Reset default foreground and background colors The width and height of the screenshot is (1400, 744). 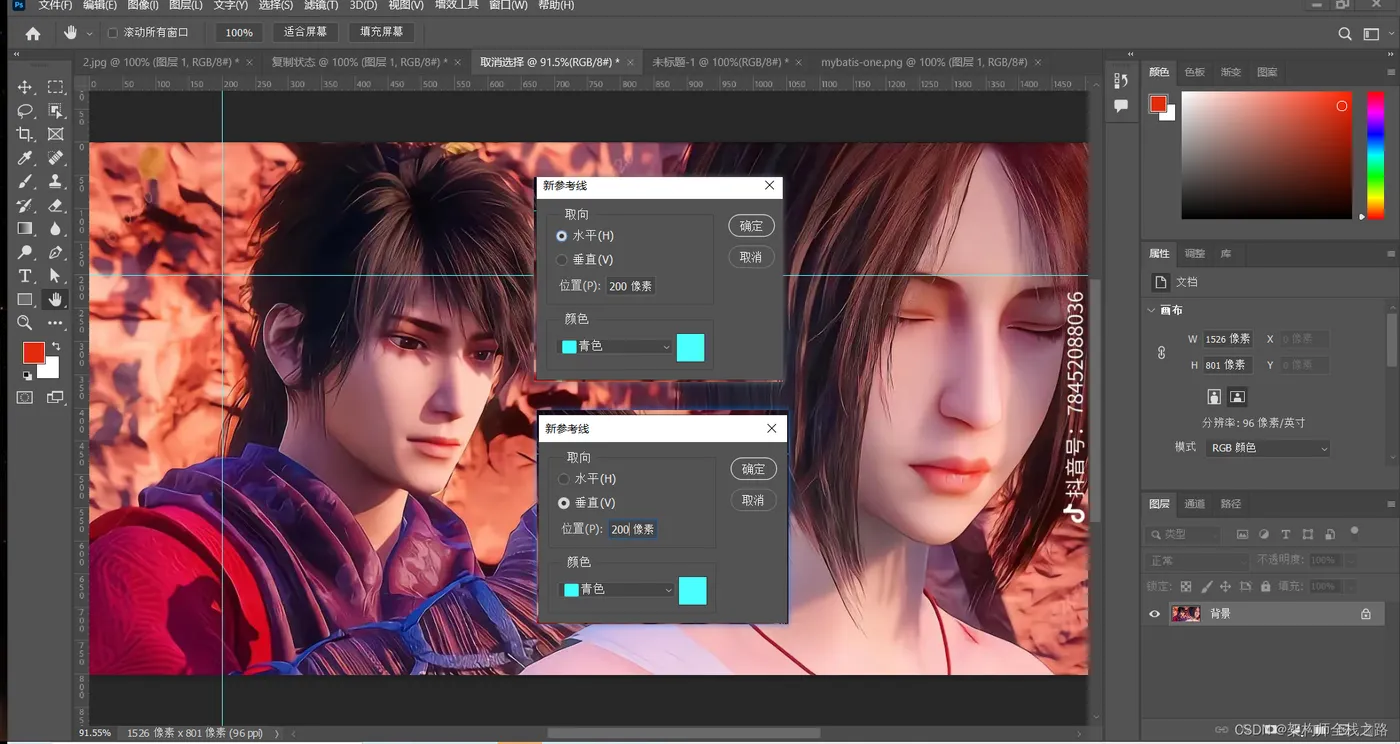point(27,376)
